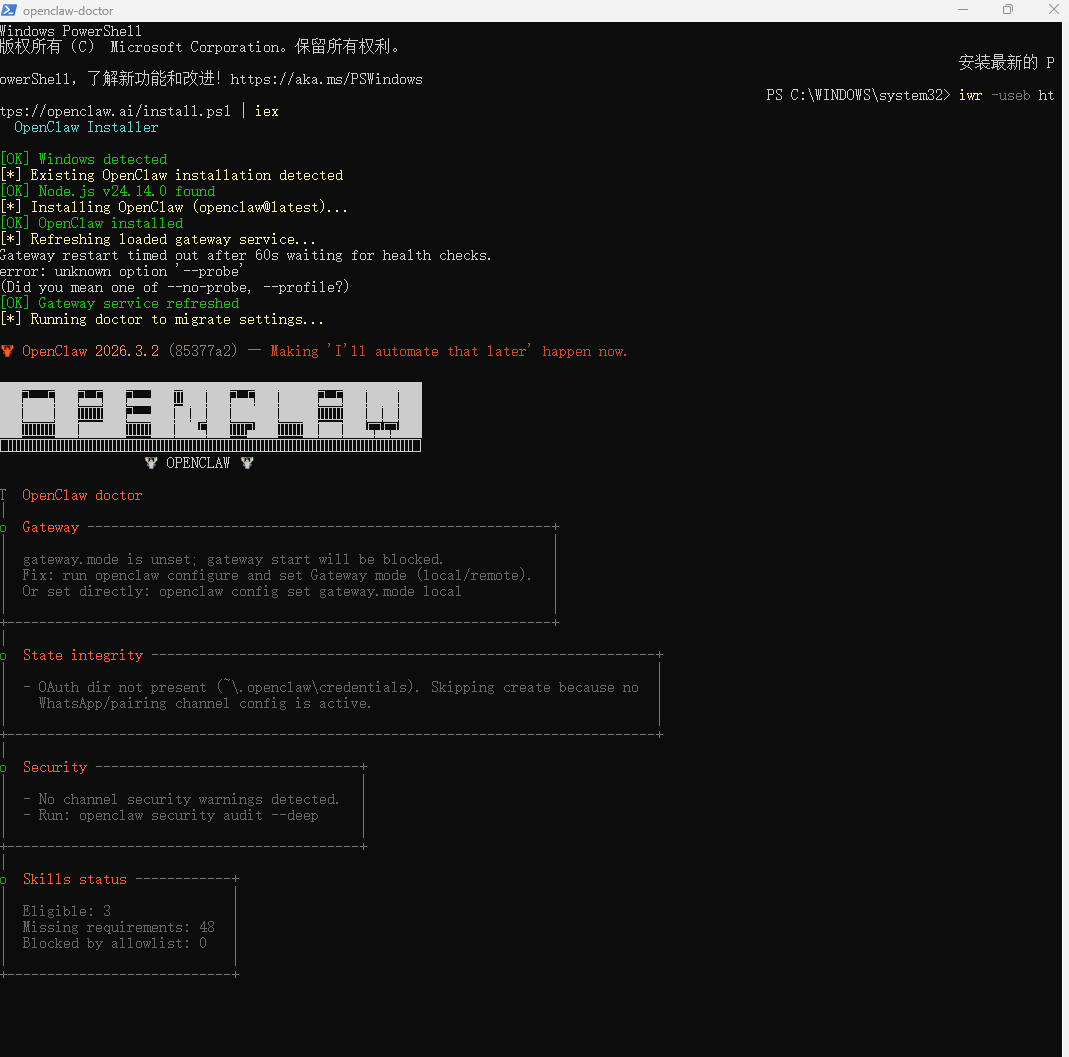Click the lobster icon before OpenClaw 2026.3.2
This screenshot has height=1057, width=1069.
click(x=7, y=351)
